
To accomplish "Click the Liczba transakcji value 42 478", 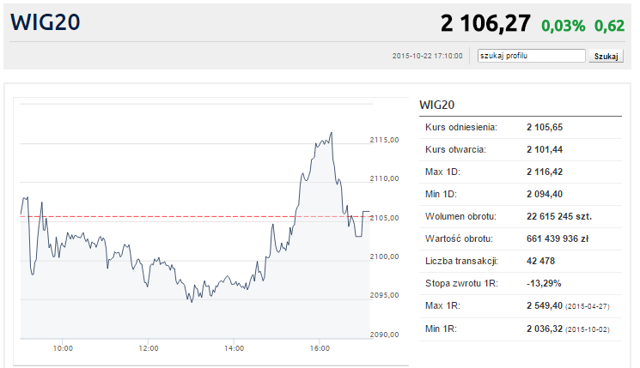I will coord(540,261).
